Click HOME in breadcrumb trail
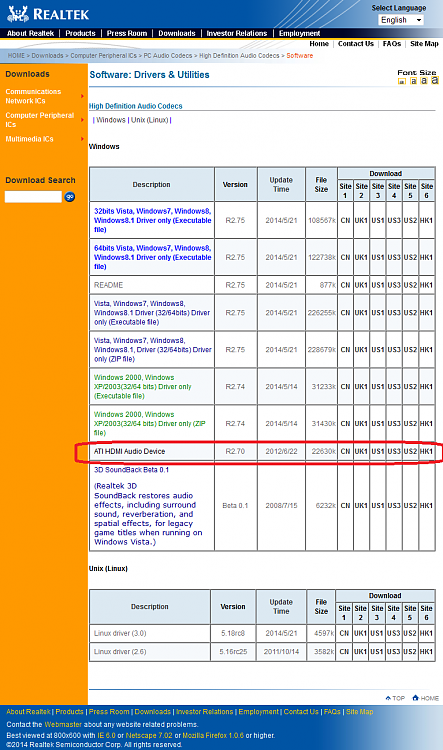This screenshot has width=443, height=750. coord(16,55)
